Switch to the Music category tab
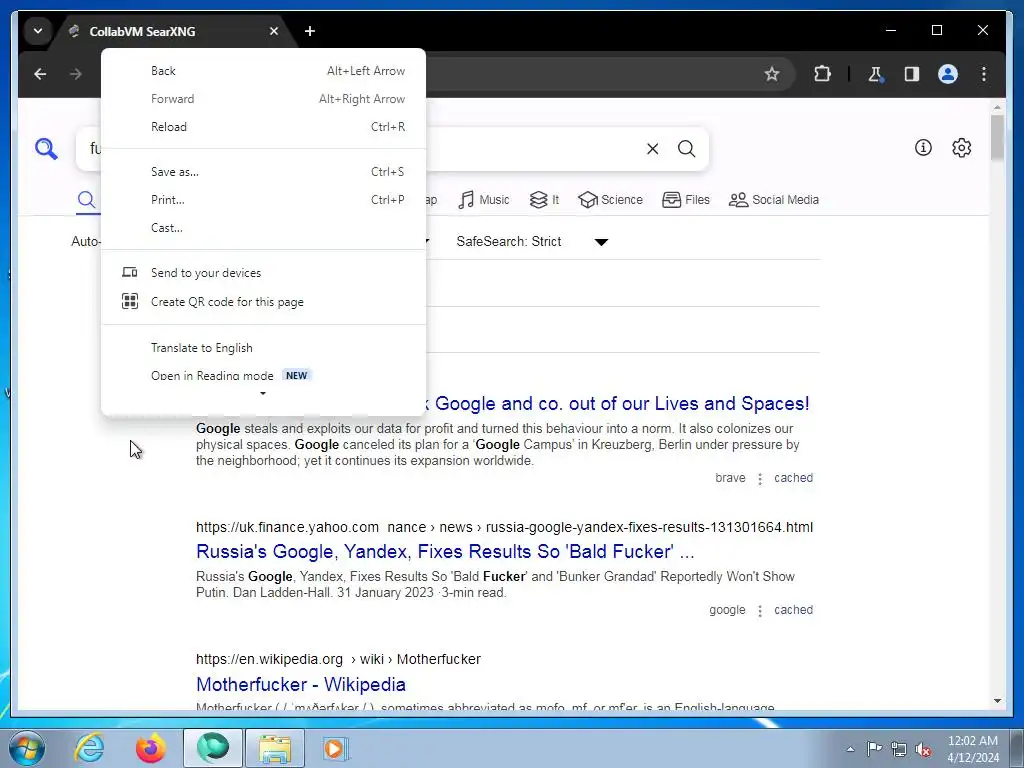The height and width of the screenshot is (768, 1024). click(x=484, y=200)
